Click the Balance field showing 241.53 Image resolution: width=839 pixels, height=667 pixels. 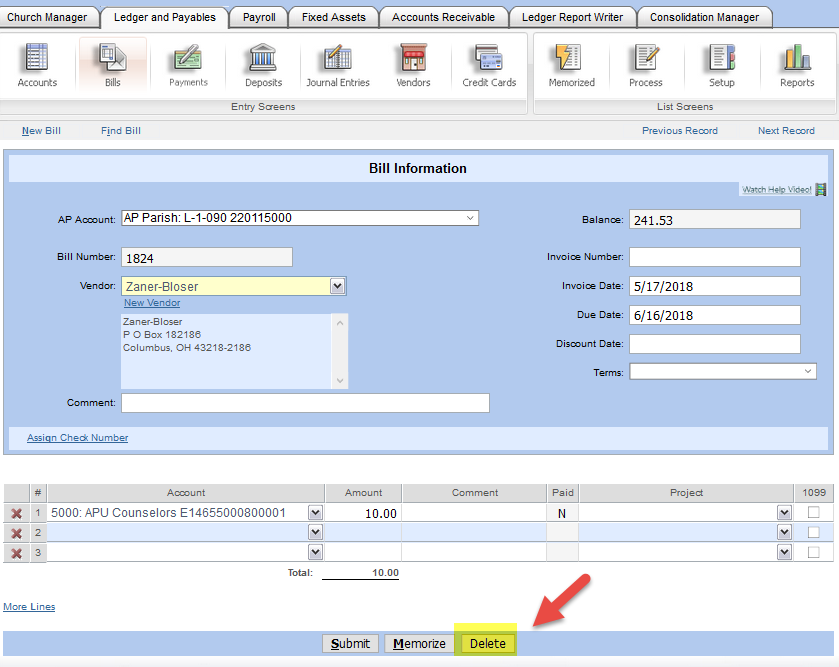tap(715, 219)
